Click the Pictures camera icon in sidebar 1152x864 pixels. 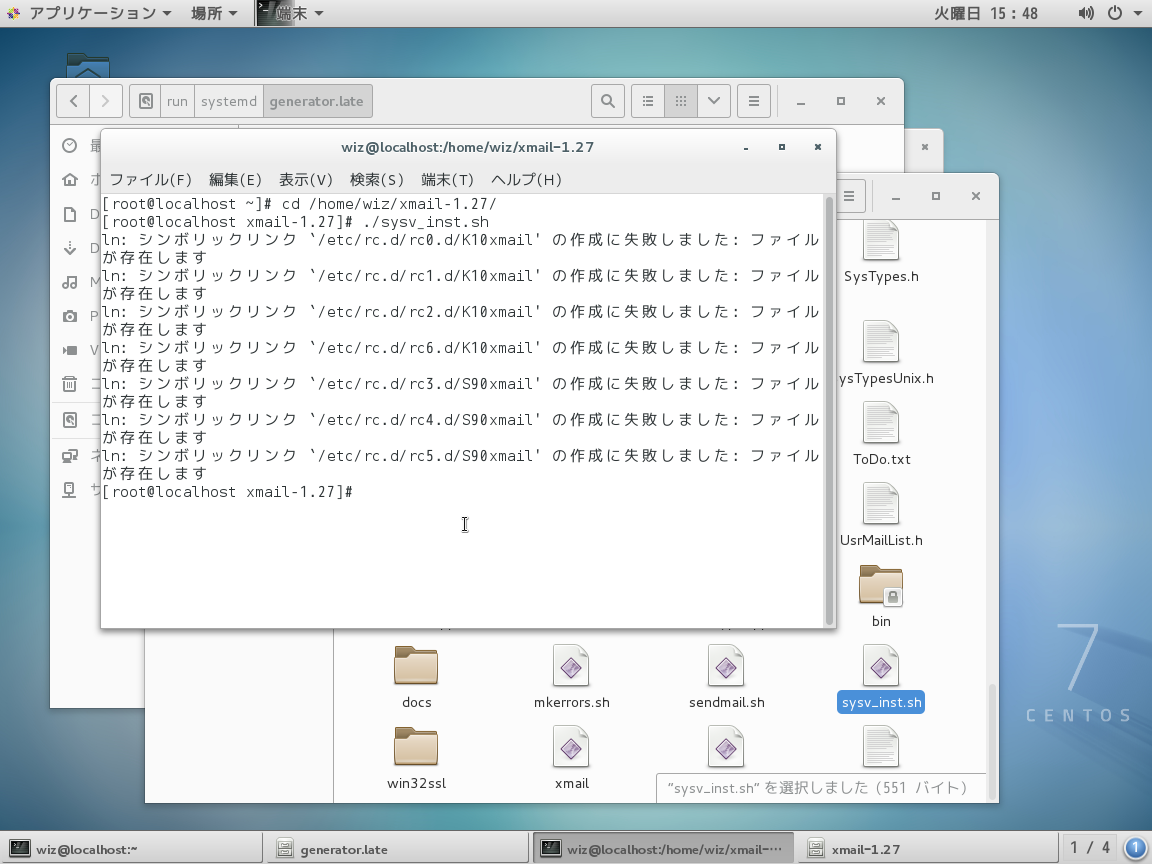point(70,316)
